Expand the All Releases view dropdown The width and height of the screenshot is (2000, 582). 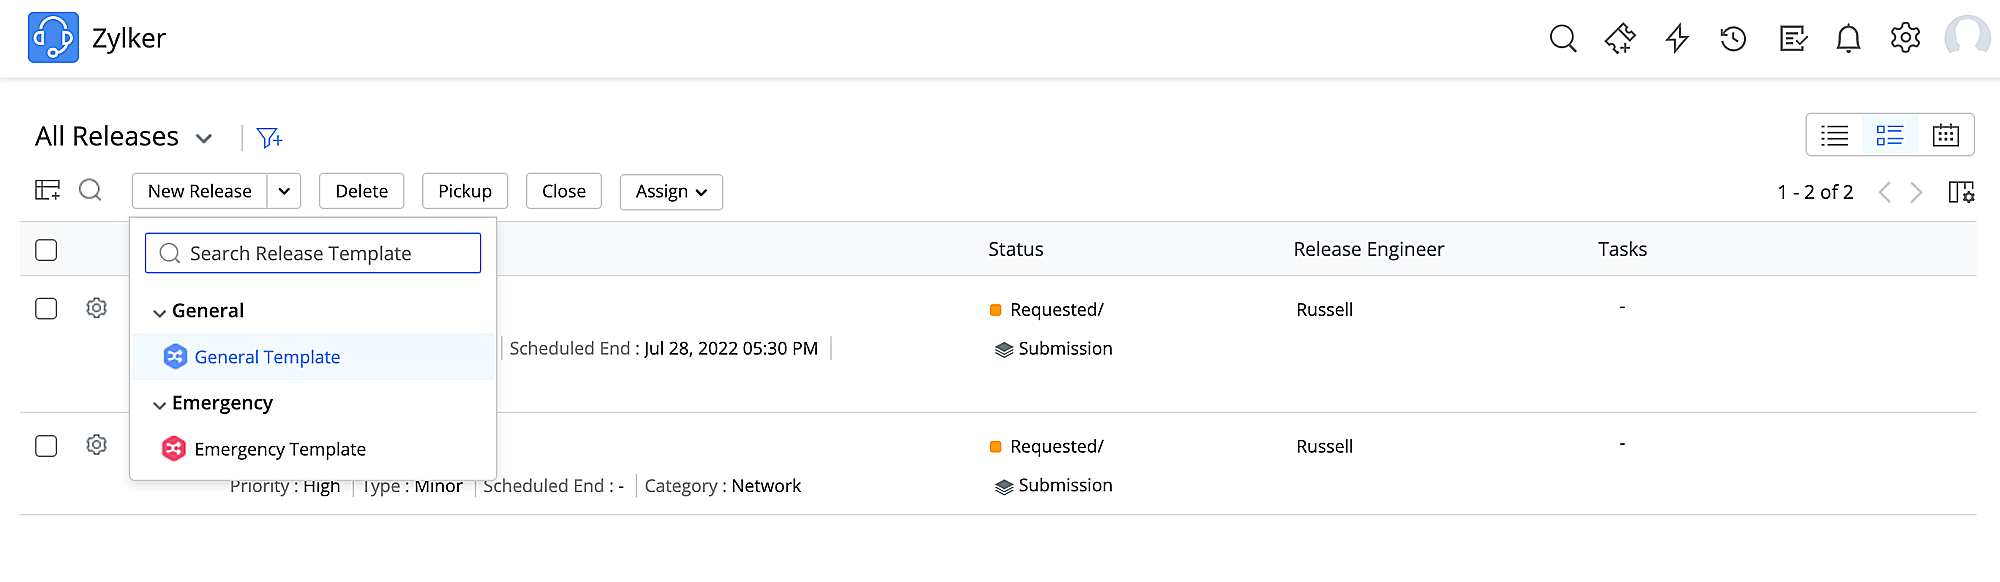point(204,138)
